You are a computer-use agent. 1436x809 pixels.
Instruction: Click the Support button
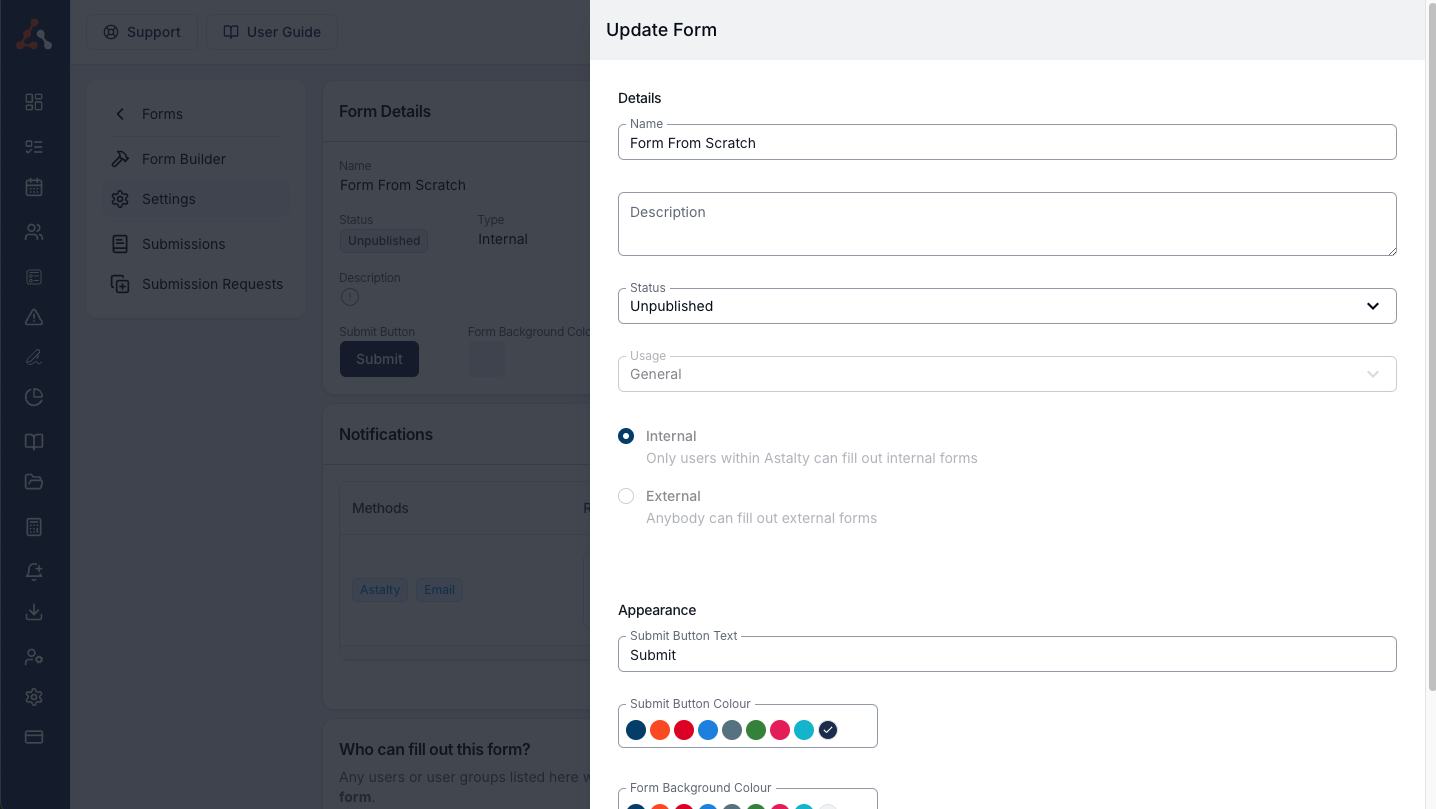(142, 32)
